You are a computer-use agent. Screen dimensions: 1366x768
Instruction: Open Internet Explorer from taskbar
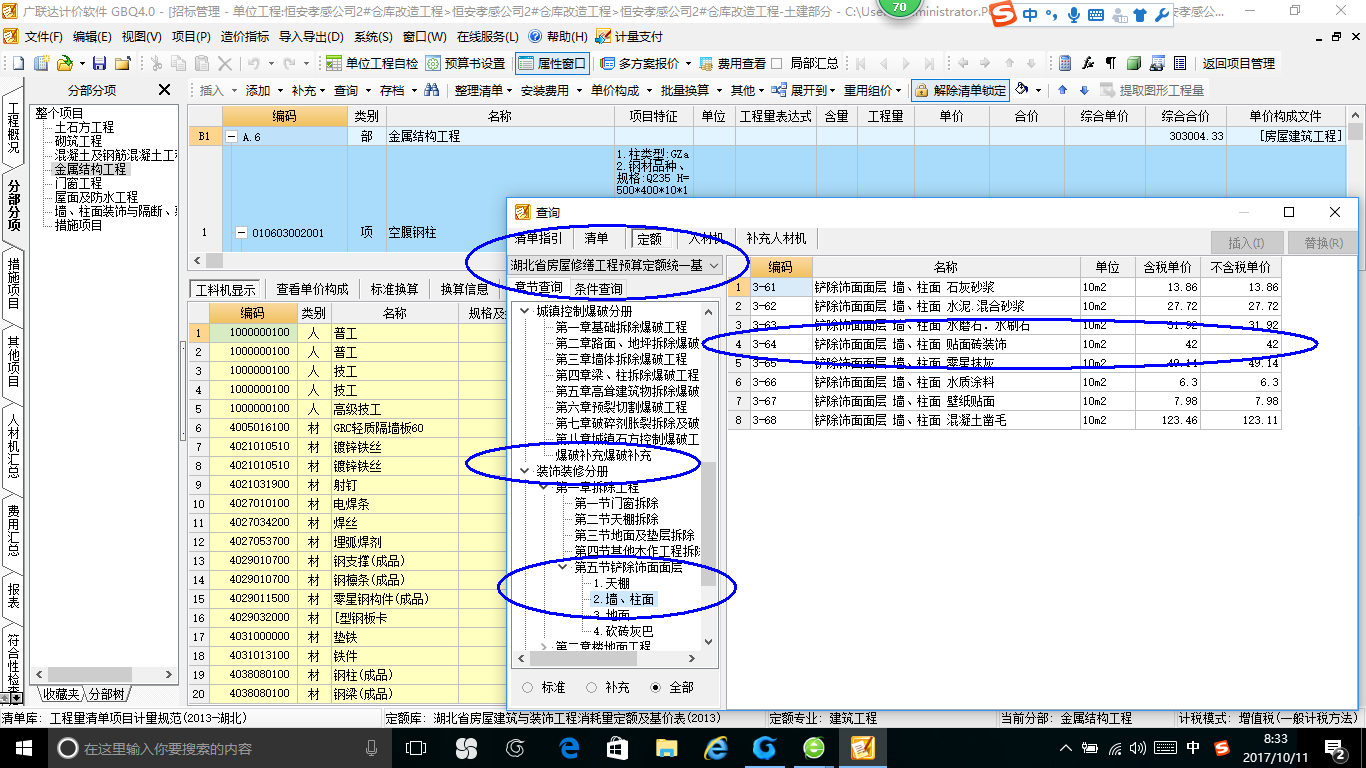click(716, 747)
